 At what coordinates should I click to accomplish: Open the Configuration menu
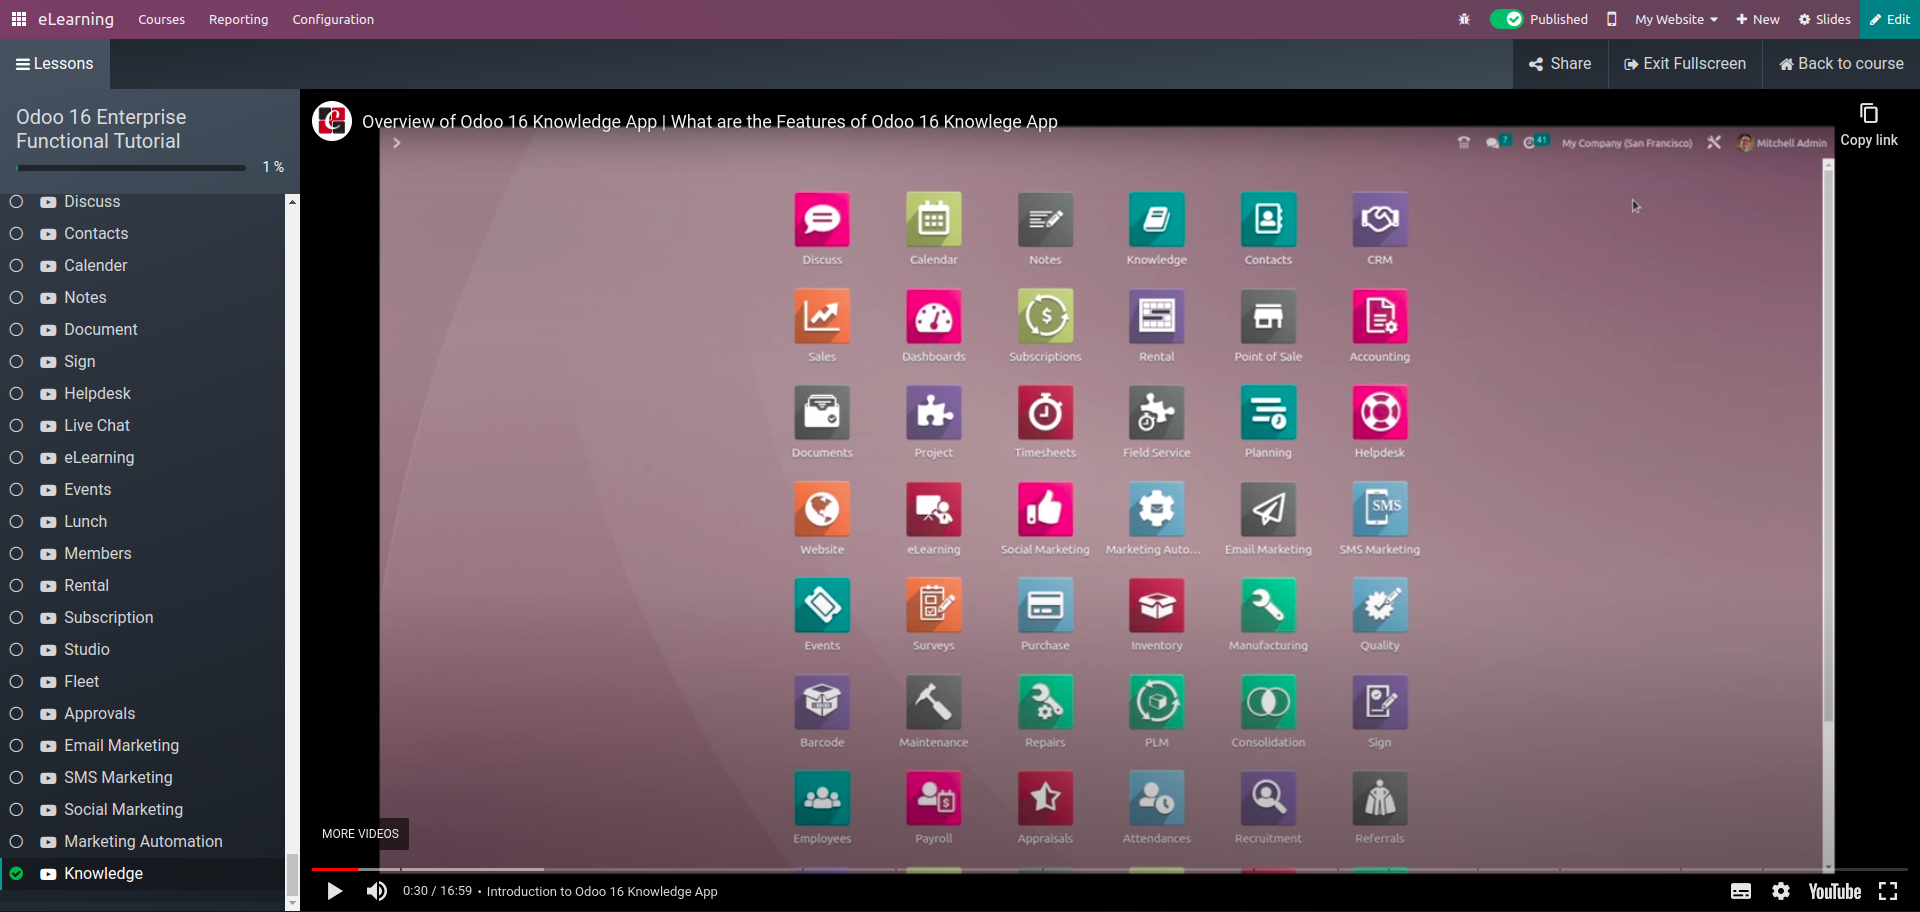pos(333,19)
